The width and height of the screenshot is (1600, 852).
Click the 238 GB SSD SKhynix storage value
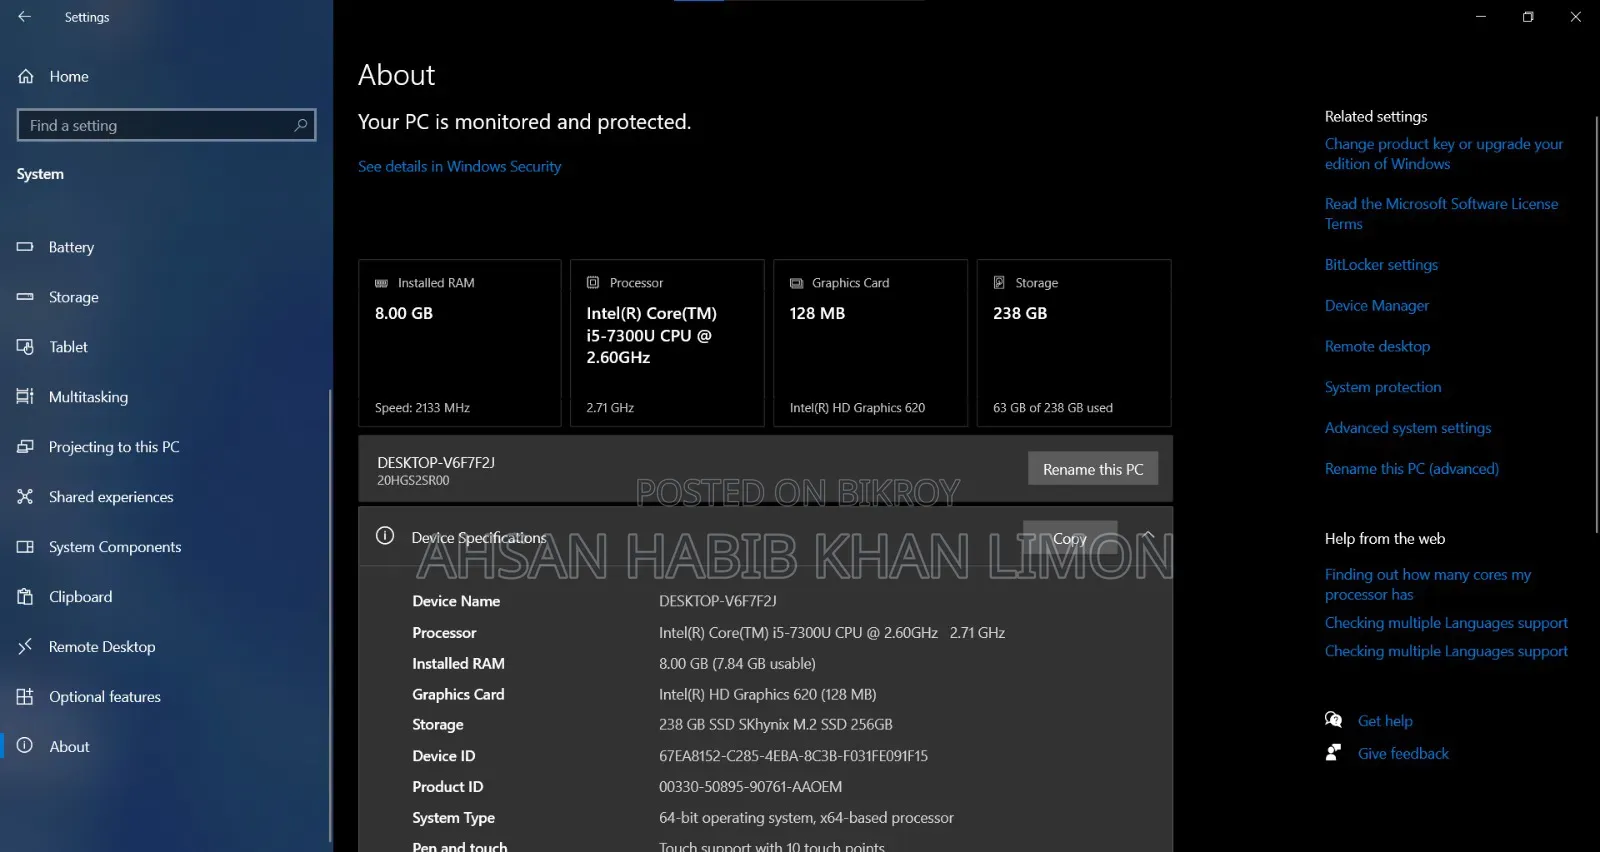[x=776, y=725]
